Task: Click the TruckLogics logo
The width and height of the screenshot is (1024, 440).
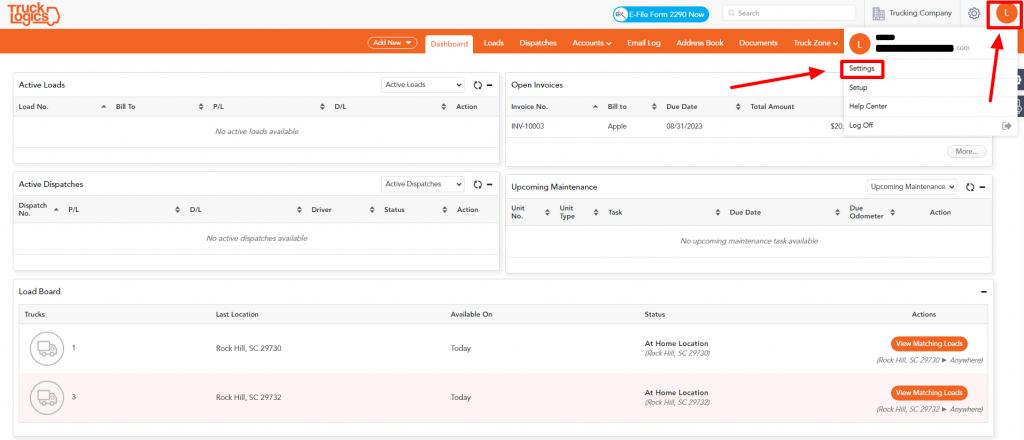Action: (33, 14)
